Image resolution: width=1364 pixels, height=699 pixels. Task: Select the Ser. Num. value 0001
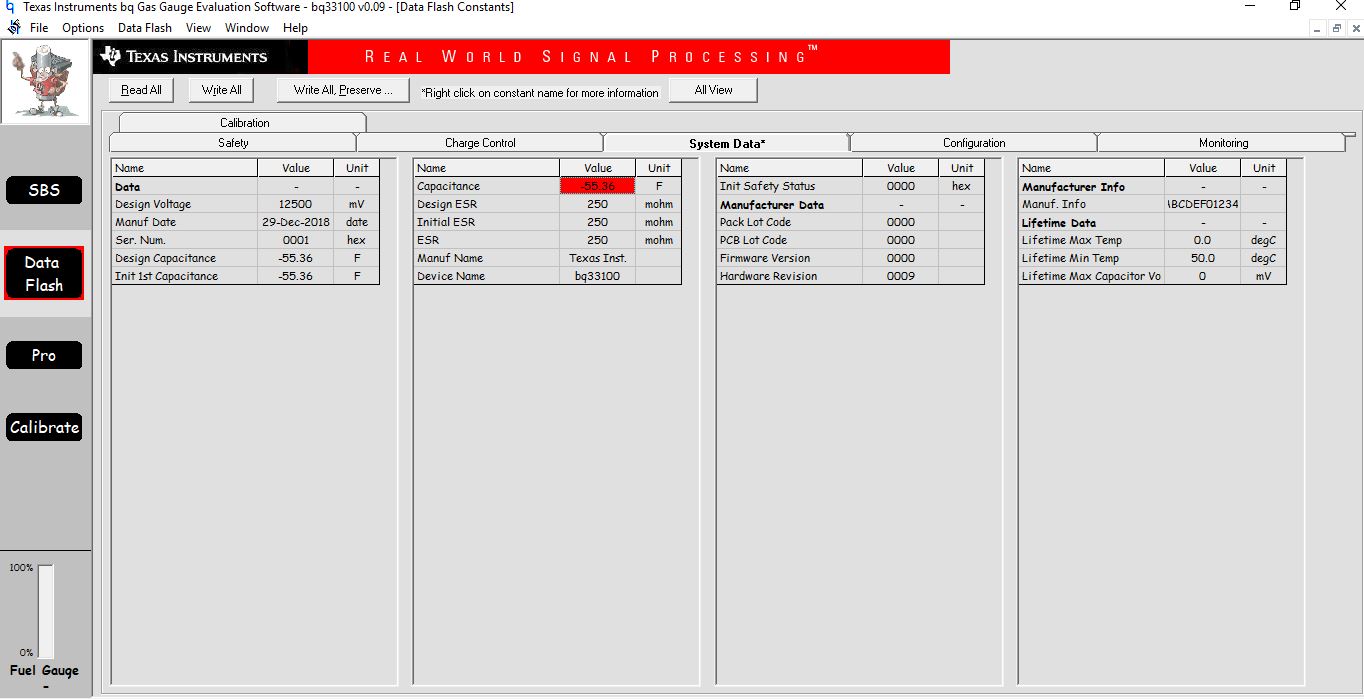pos(295,240)
